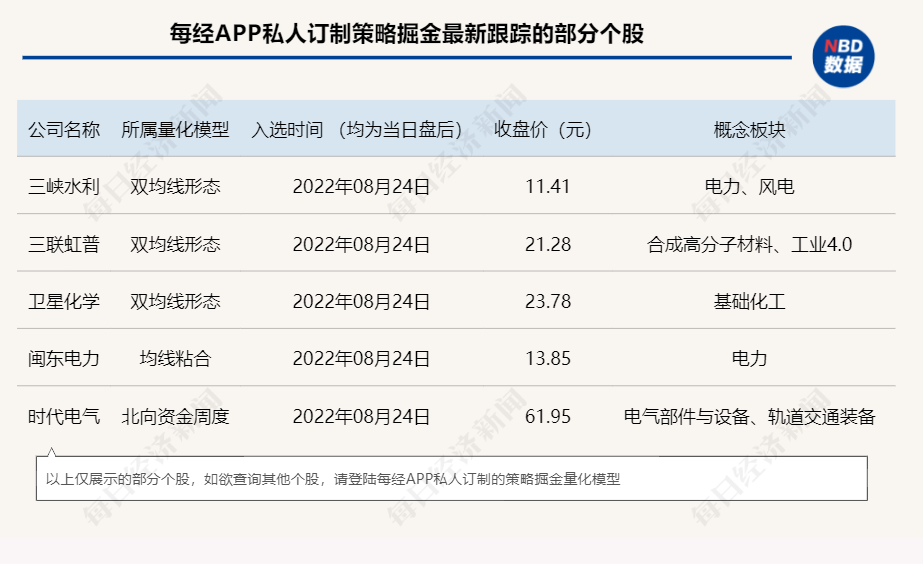Click the 北向资金周度 model cell
Screen dimensions: 923x564
[175, 417]
